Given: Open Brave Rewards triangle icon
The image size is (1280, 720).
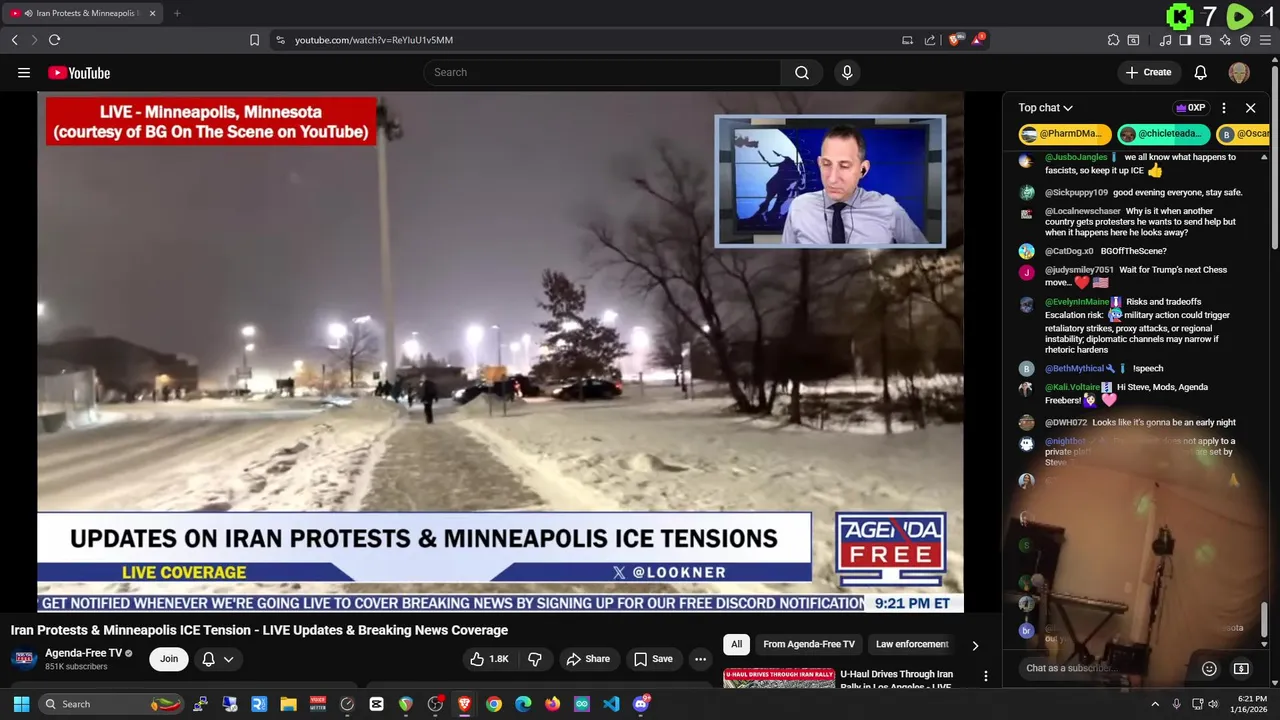Looking at the screenshot, I should 978,40.
